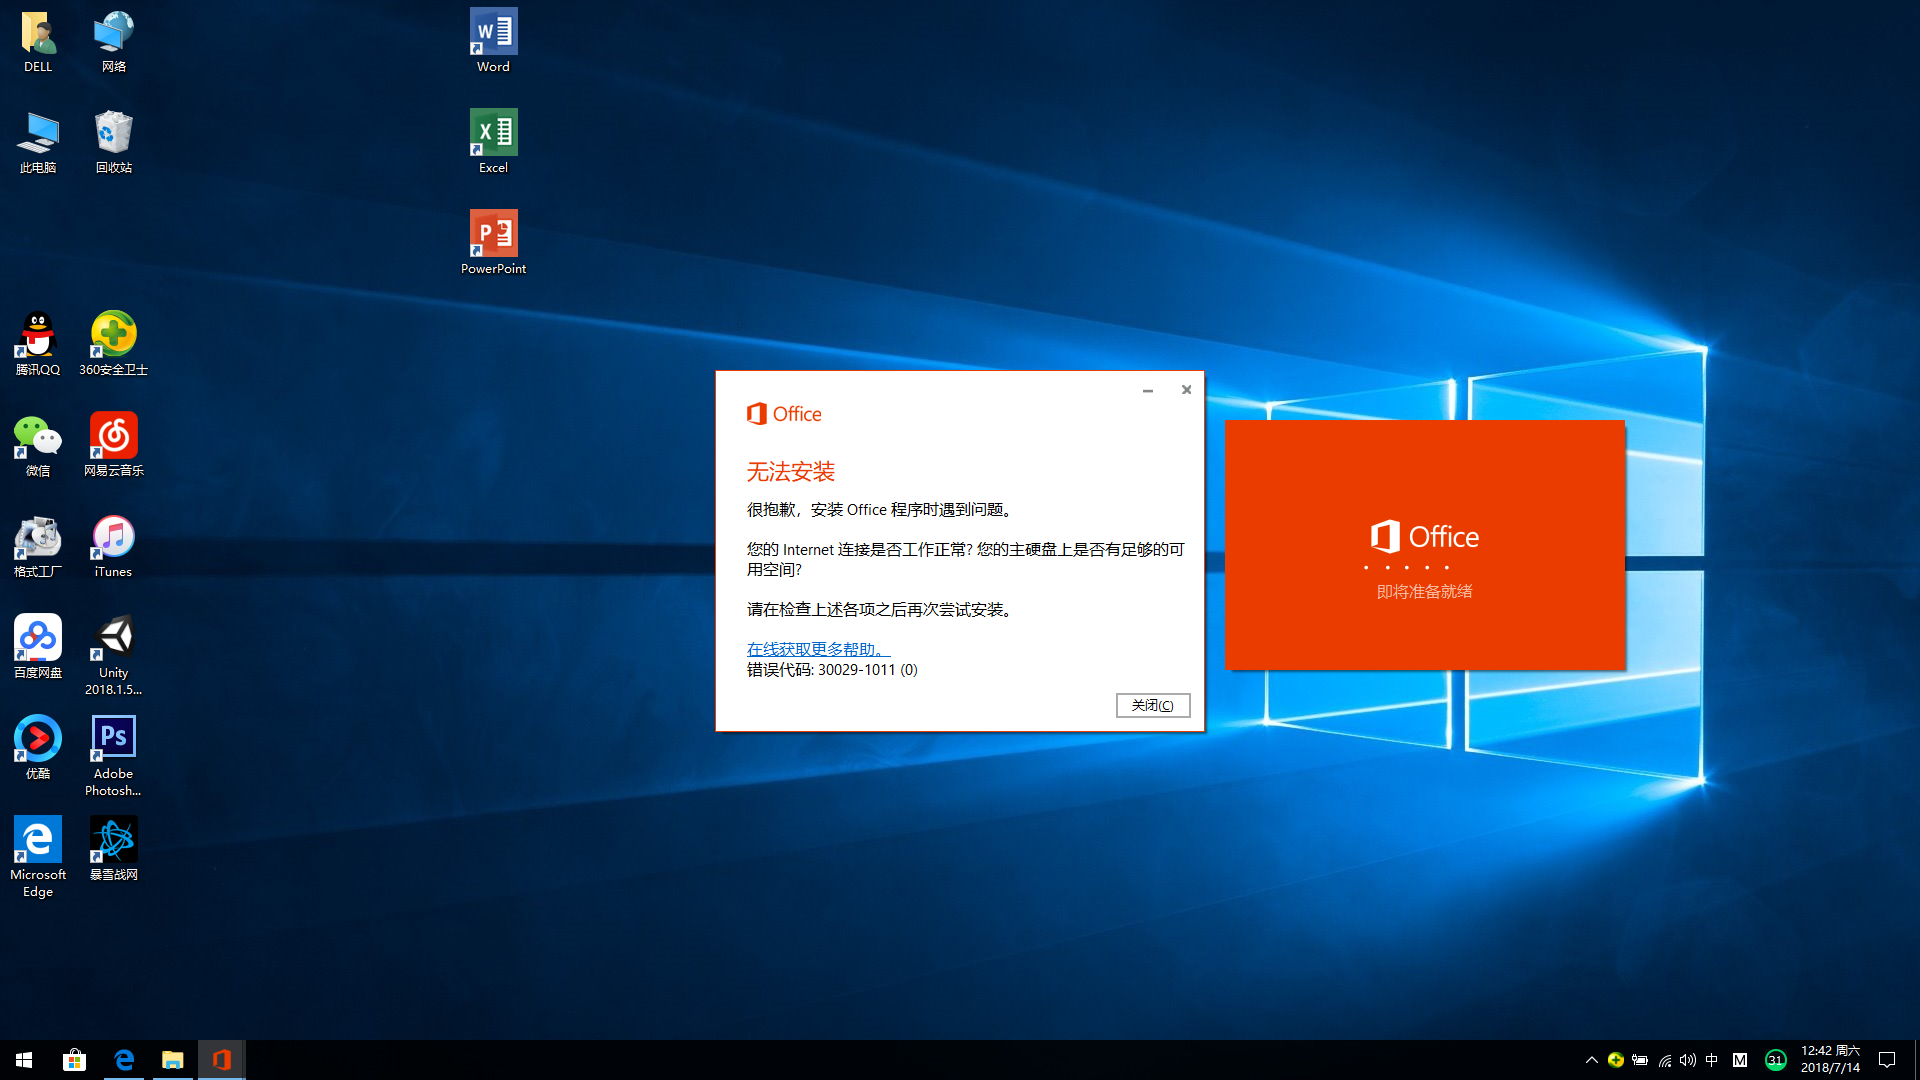Open Edge browser from the taskbar

[x=124, y=1060]
